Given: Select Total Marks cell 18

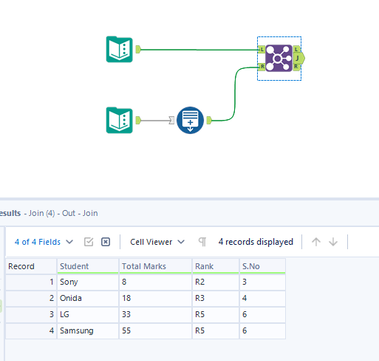Looking at the screenshot, I should [x=155, y=298].
